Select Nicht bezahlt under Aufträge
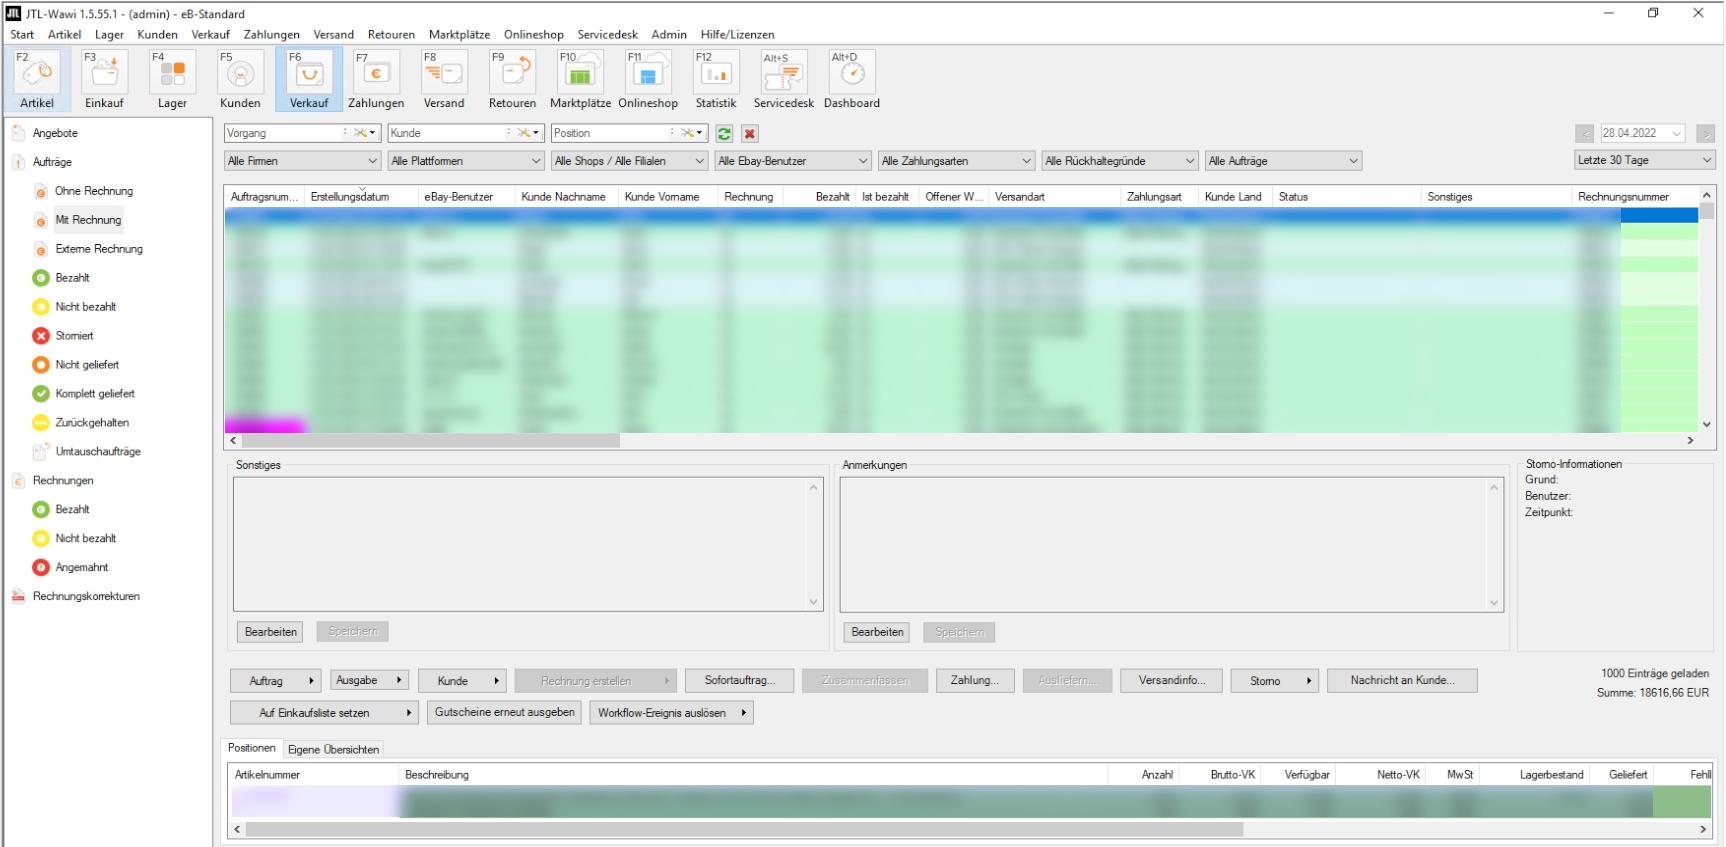This screenshot has width=1726, height=847. pyautogui.click(x=85, y=307)
